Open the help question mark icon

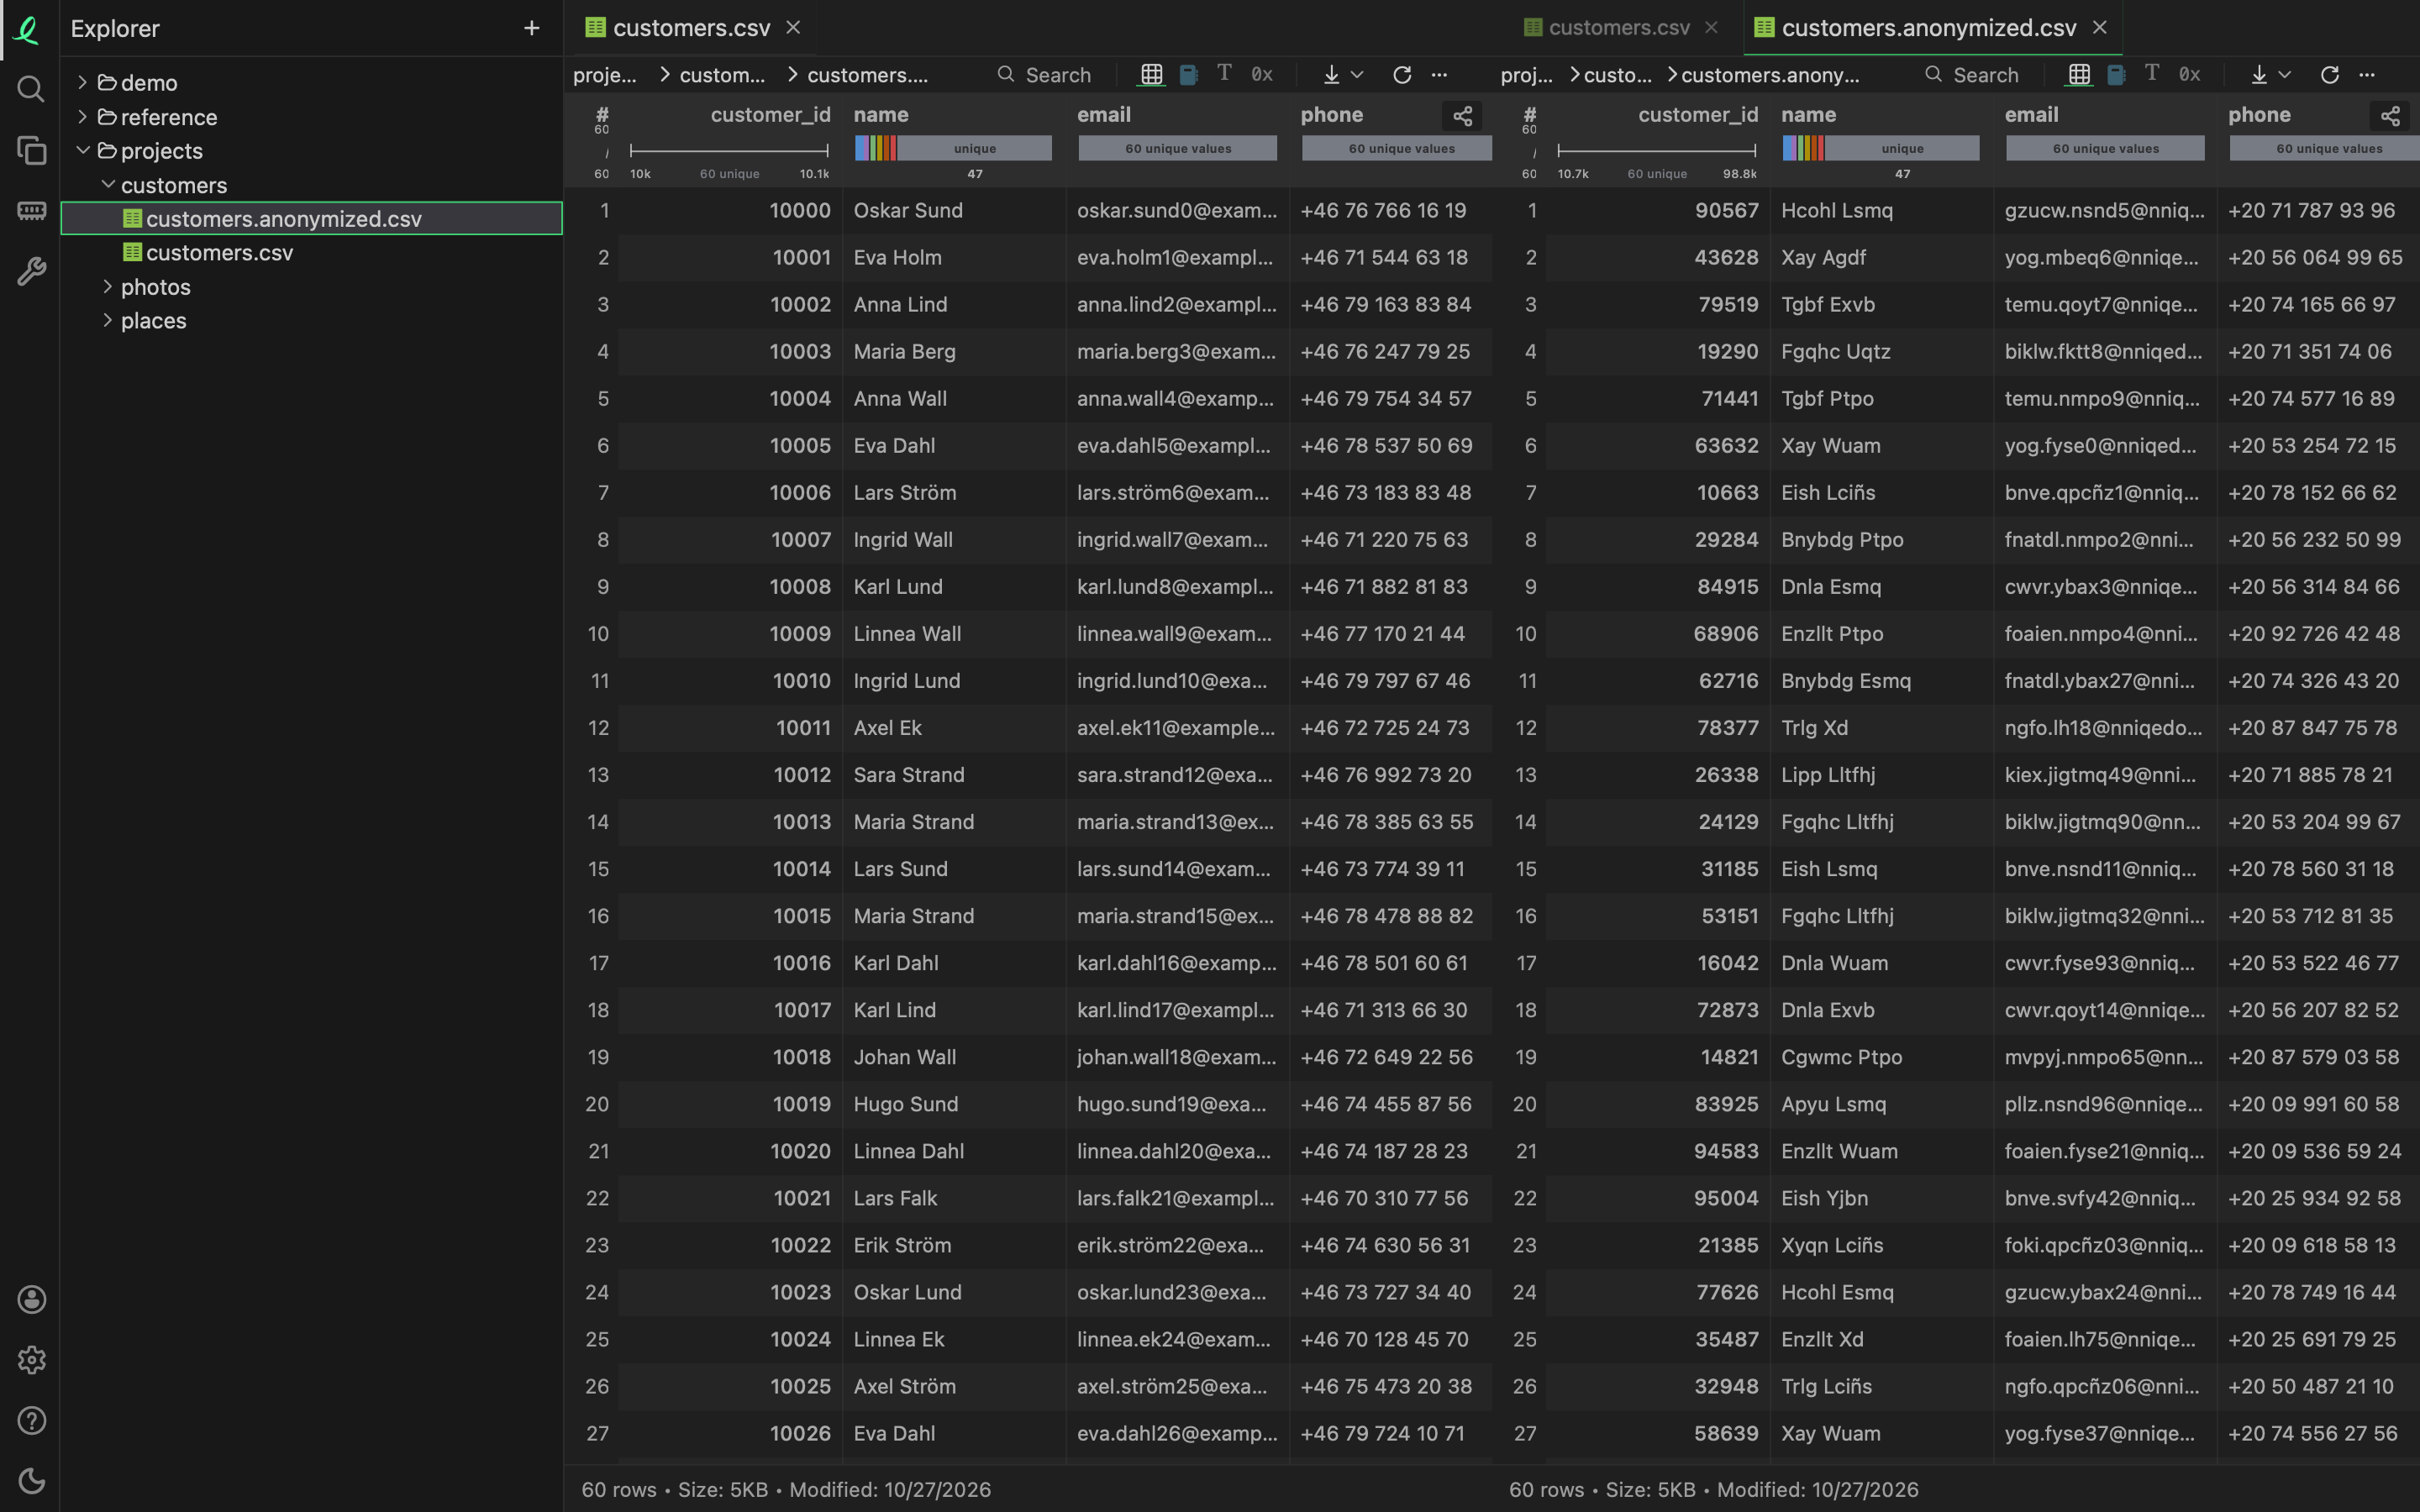click(x=31, y=1420)
